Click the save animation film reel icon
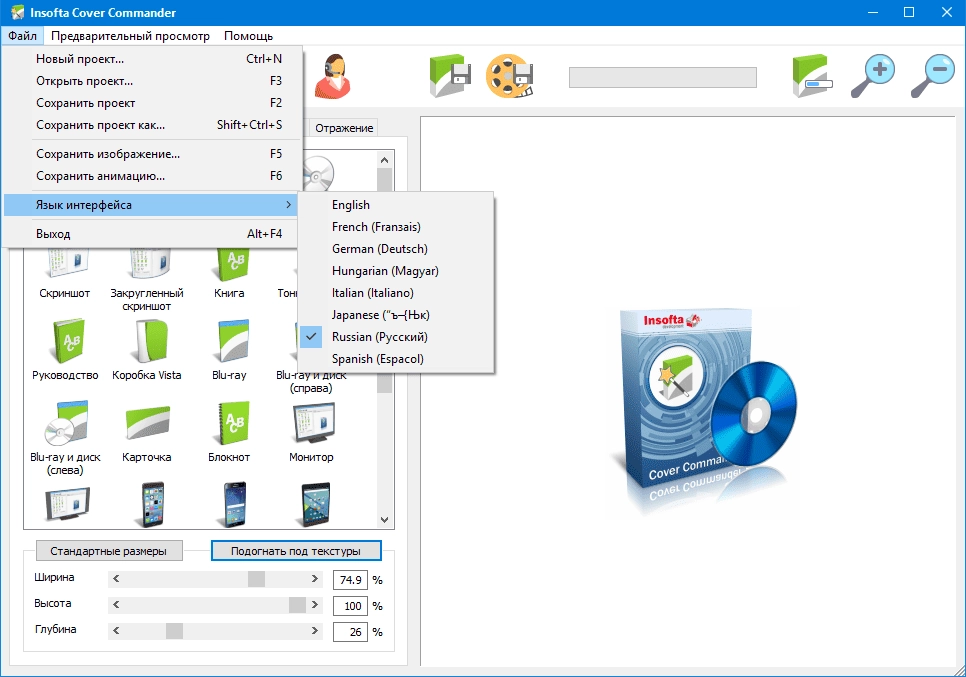 coord(509,76)
